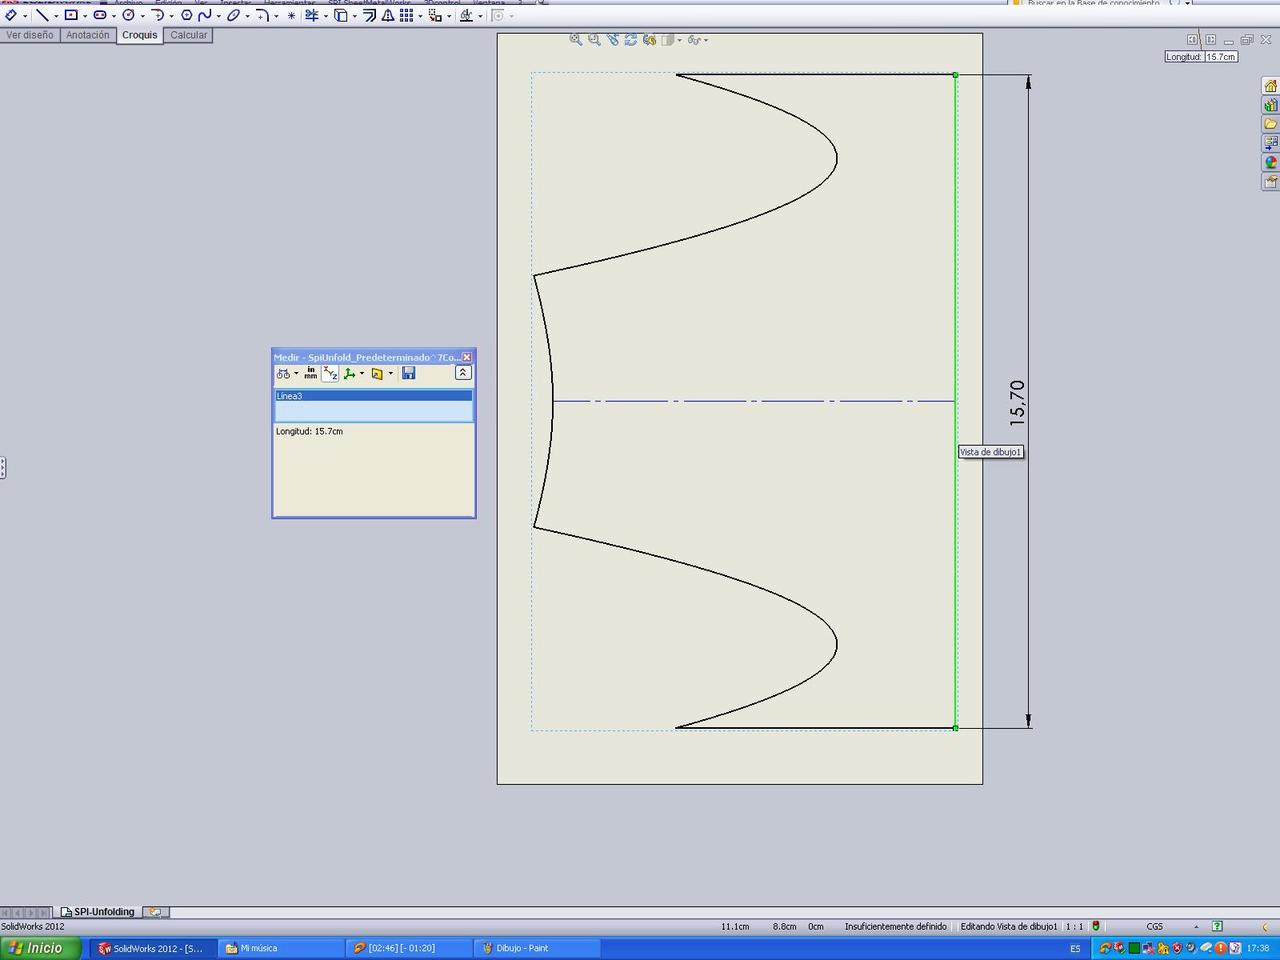Open Display/Delete Relations tool
Screen dimensions: 1280x960
(466, 15)
